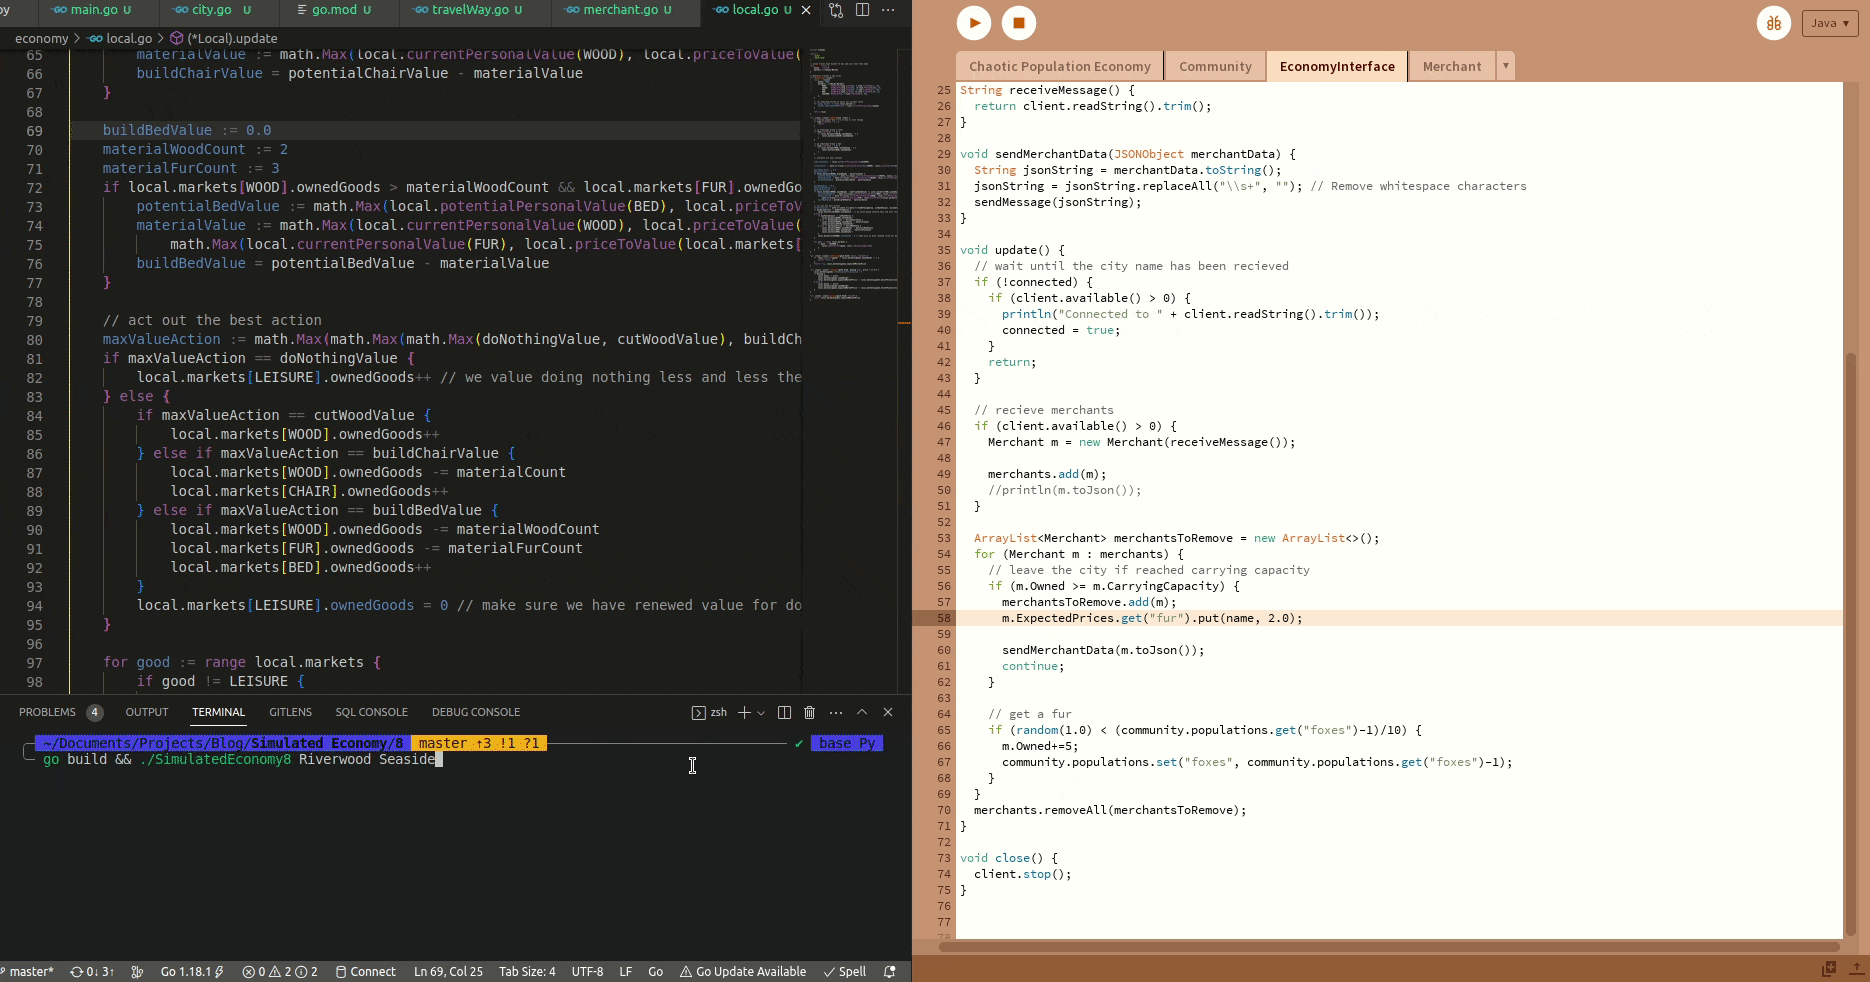
Task: Add a new terminal with the plus icon
Action: click(x=744, y=712)
